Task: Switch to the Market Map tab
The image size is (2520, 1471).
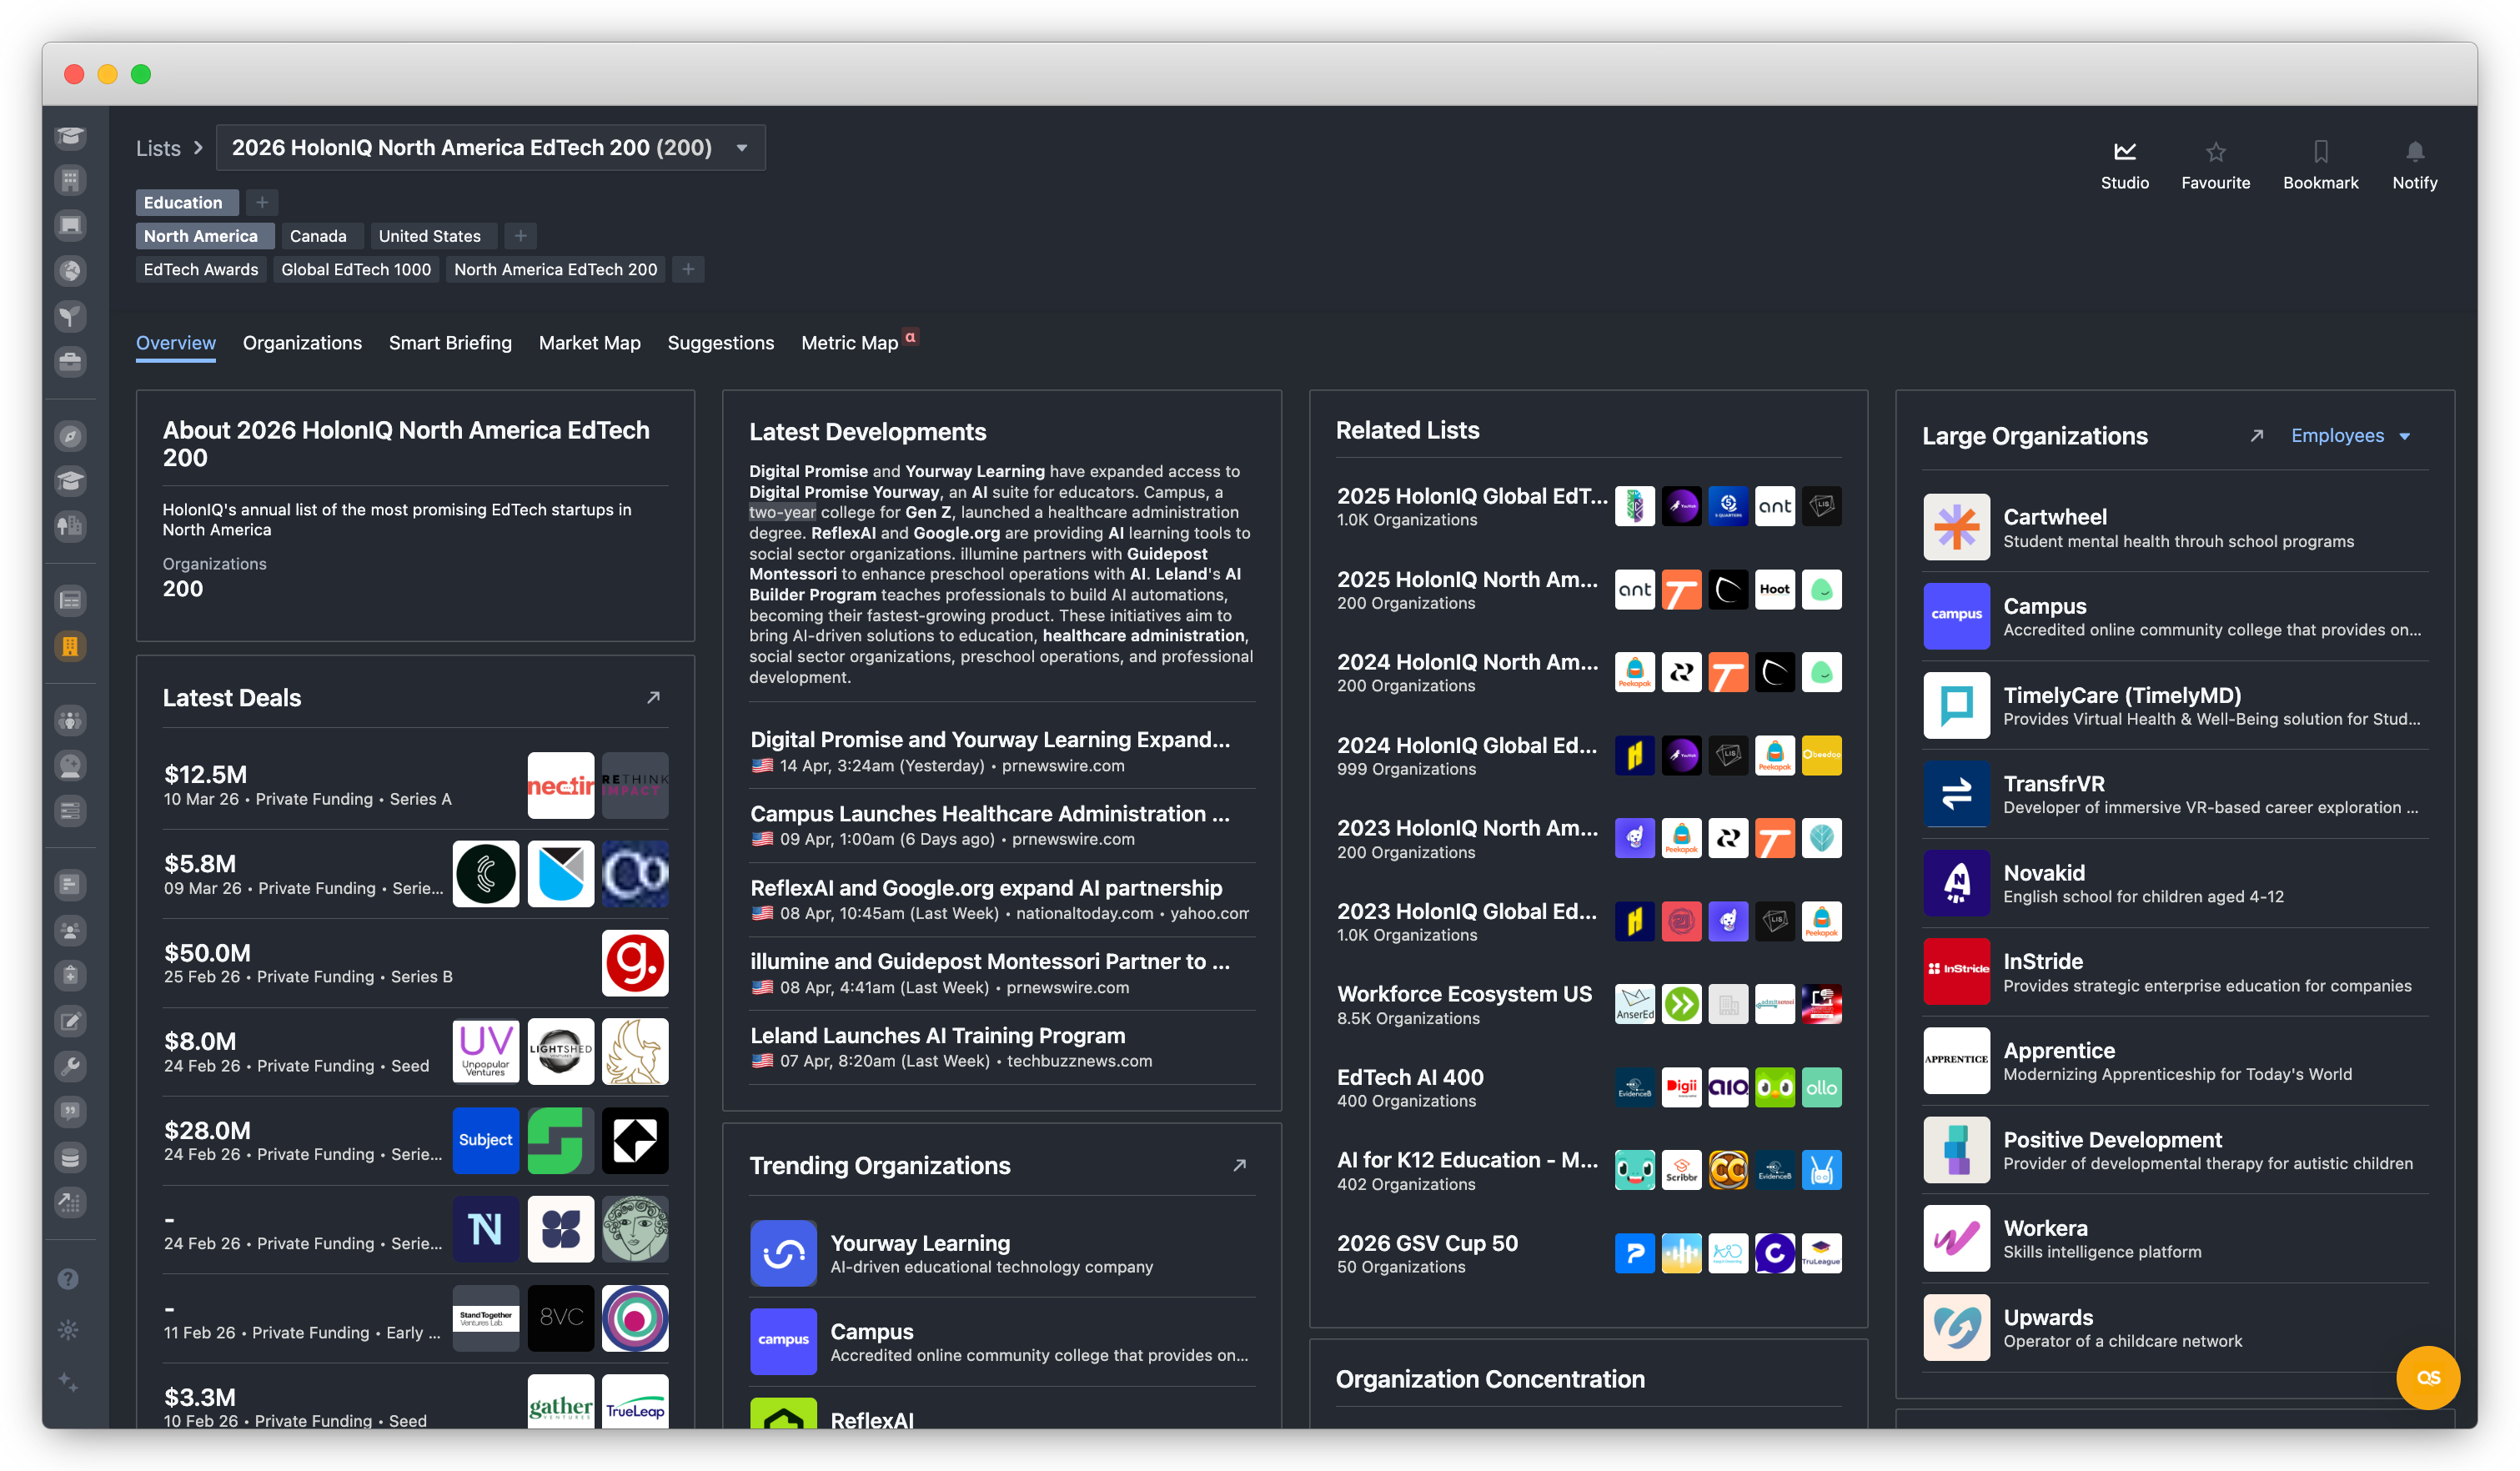Action: pyautogui.click(x=589, y=343)
